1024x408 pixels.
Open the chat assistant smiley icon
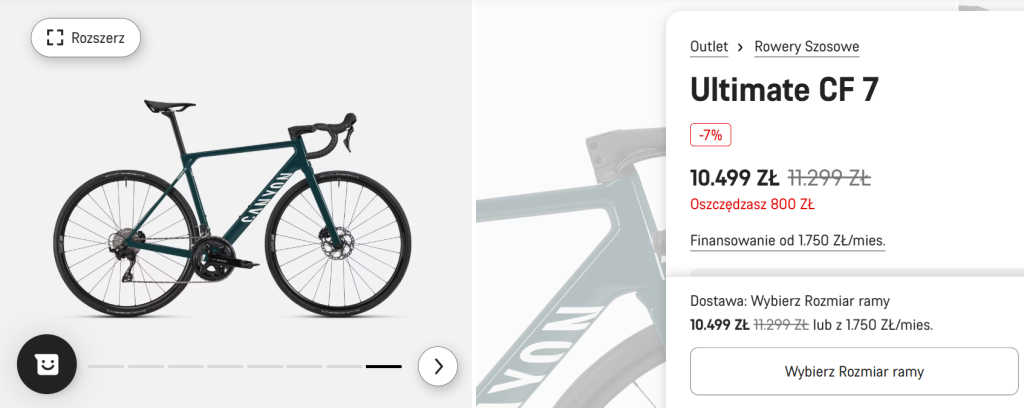tap(47, 365)
